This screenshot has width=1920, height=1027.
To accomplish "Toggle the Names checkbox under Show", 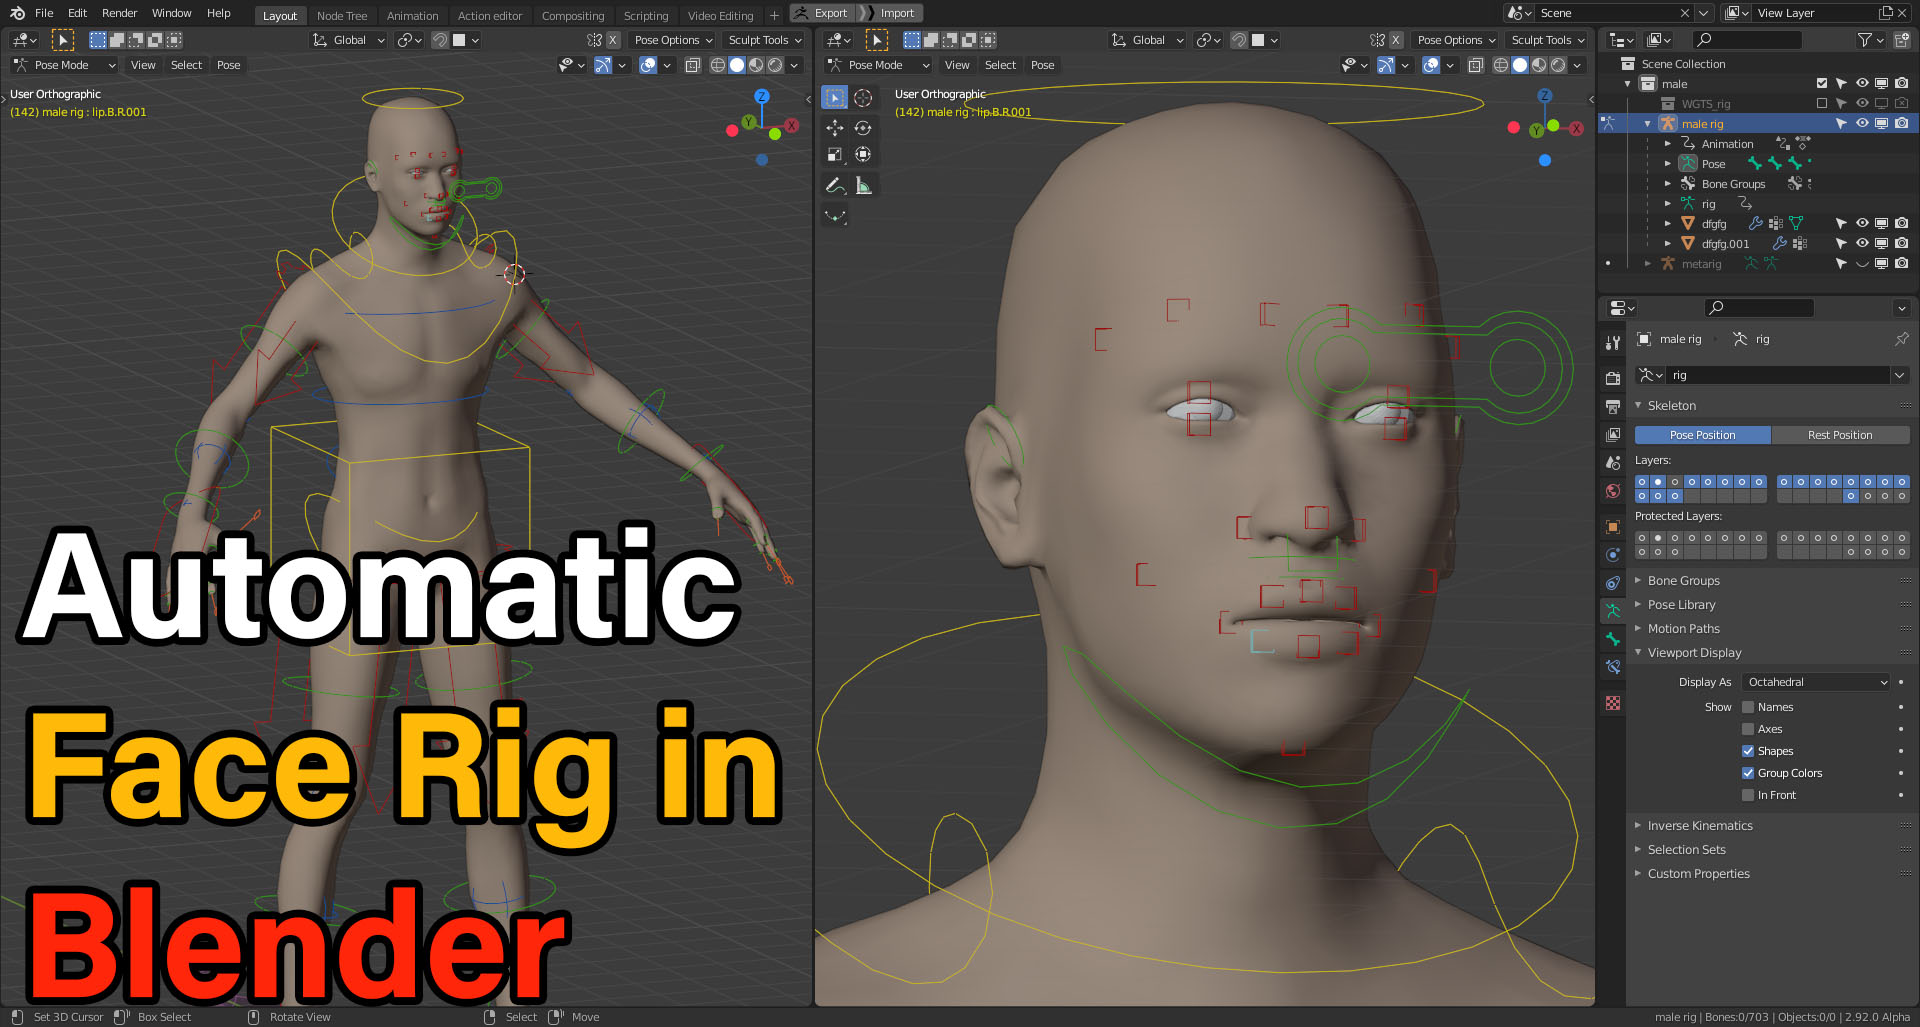I will click(x=1748, y=707).
